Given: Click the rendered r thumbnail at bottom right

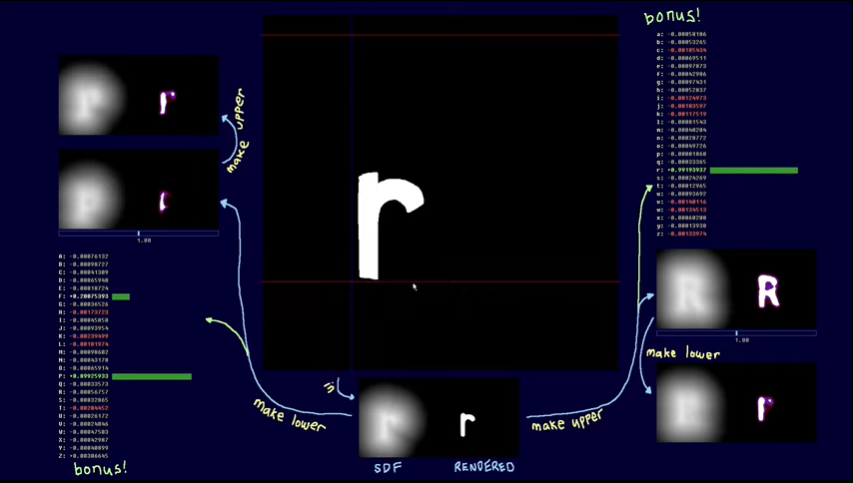Looking at the screenshot, I should coord(765,408).
